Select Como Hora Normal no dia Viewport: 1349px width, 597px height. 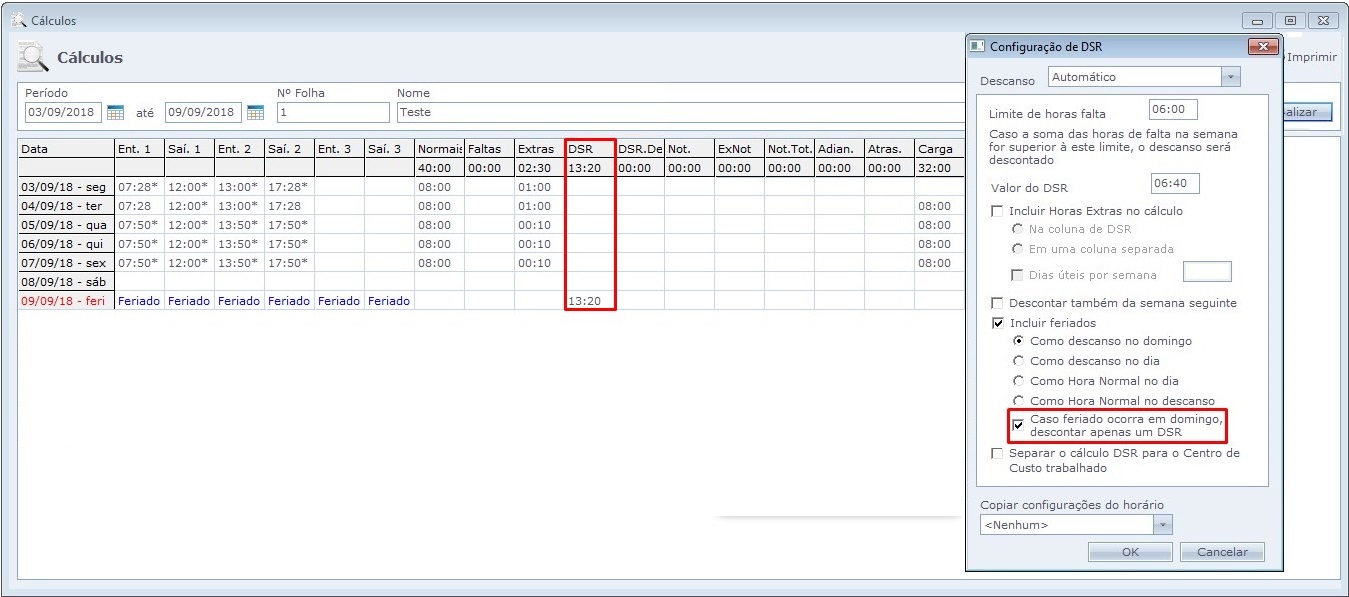(x=1019, y=381)
